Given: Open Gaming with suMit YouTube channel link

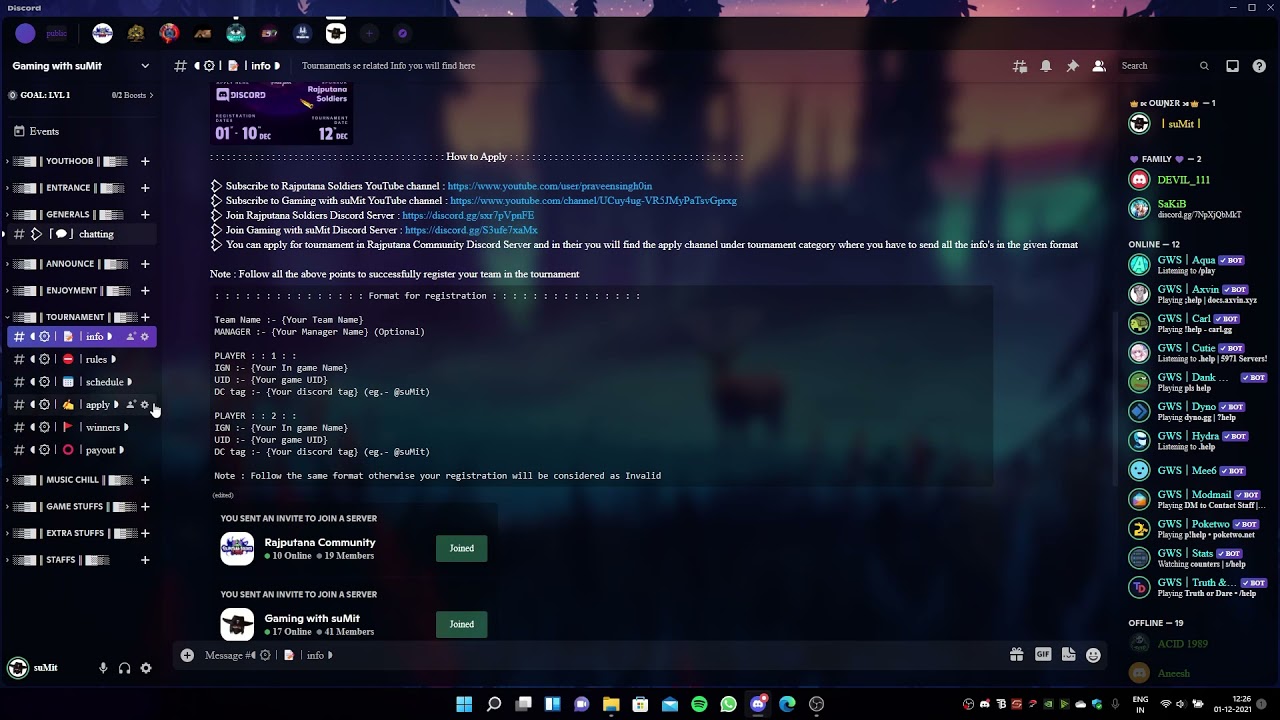Looking at the screenshot, I should 593,201.
